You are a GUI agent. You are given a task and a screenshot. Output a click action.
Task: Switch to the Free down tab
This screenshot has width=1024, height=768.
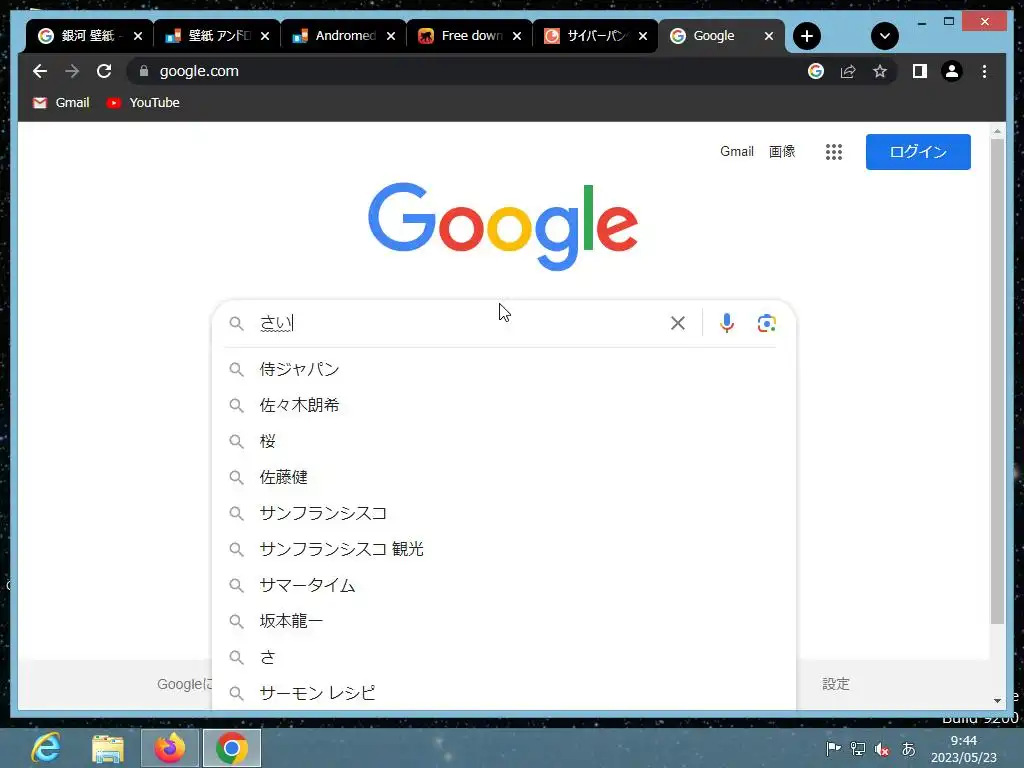(460, 36)
